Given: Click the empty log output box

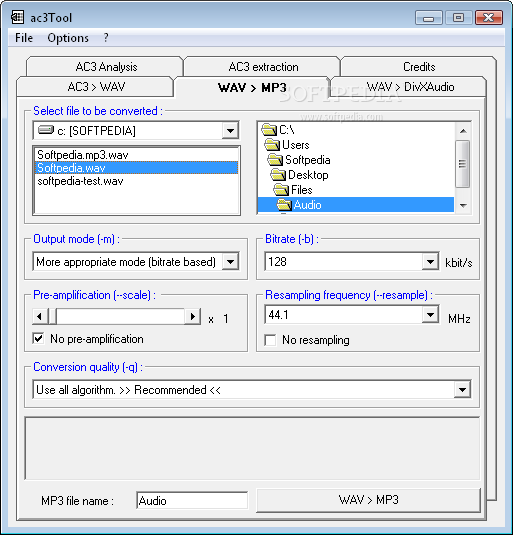Looking at the screenshot, I should (252, 448).
